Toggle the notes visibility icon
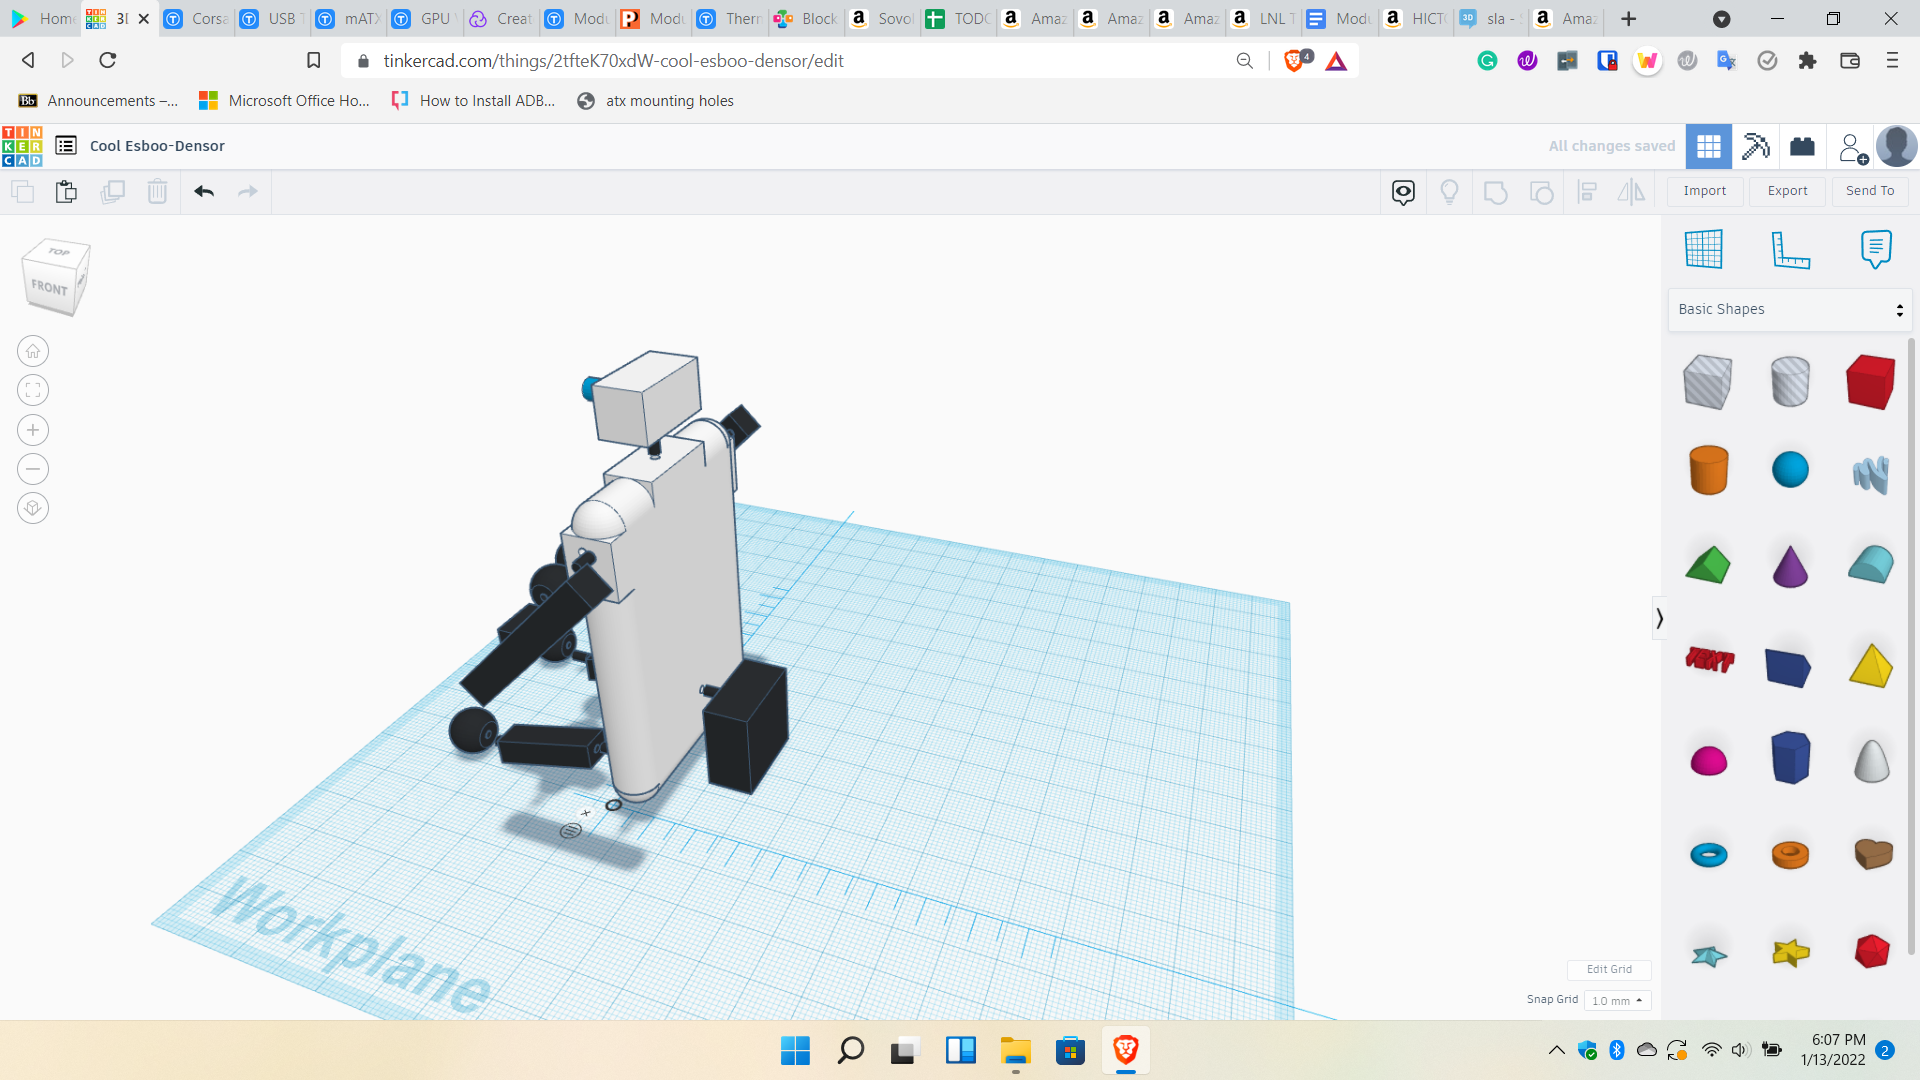Image resolution: width=1920 pixels, height=1080 pixels. 1403,191
